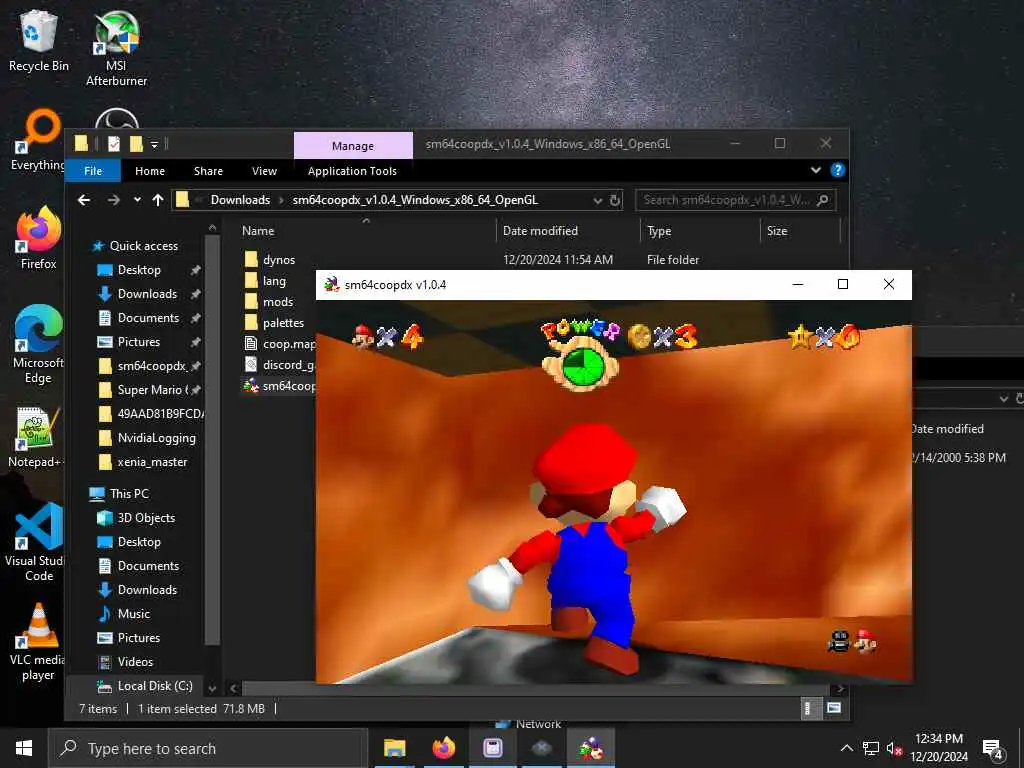Open the address bar history dropdown

pos(597,200)
